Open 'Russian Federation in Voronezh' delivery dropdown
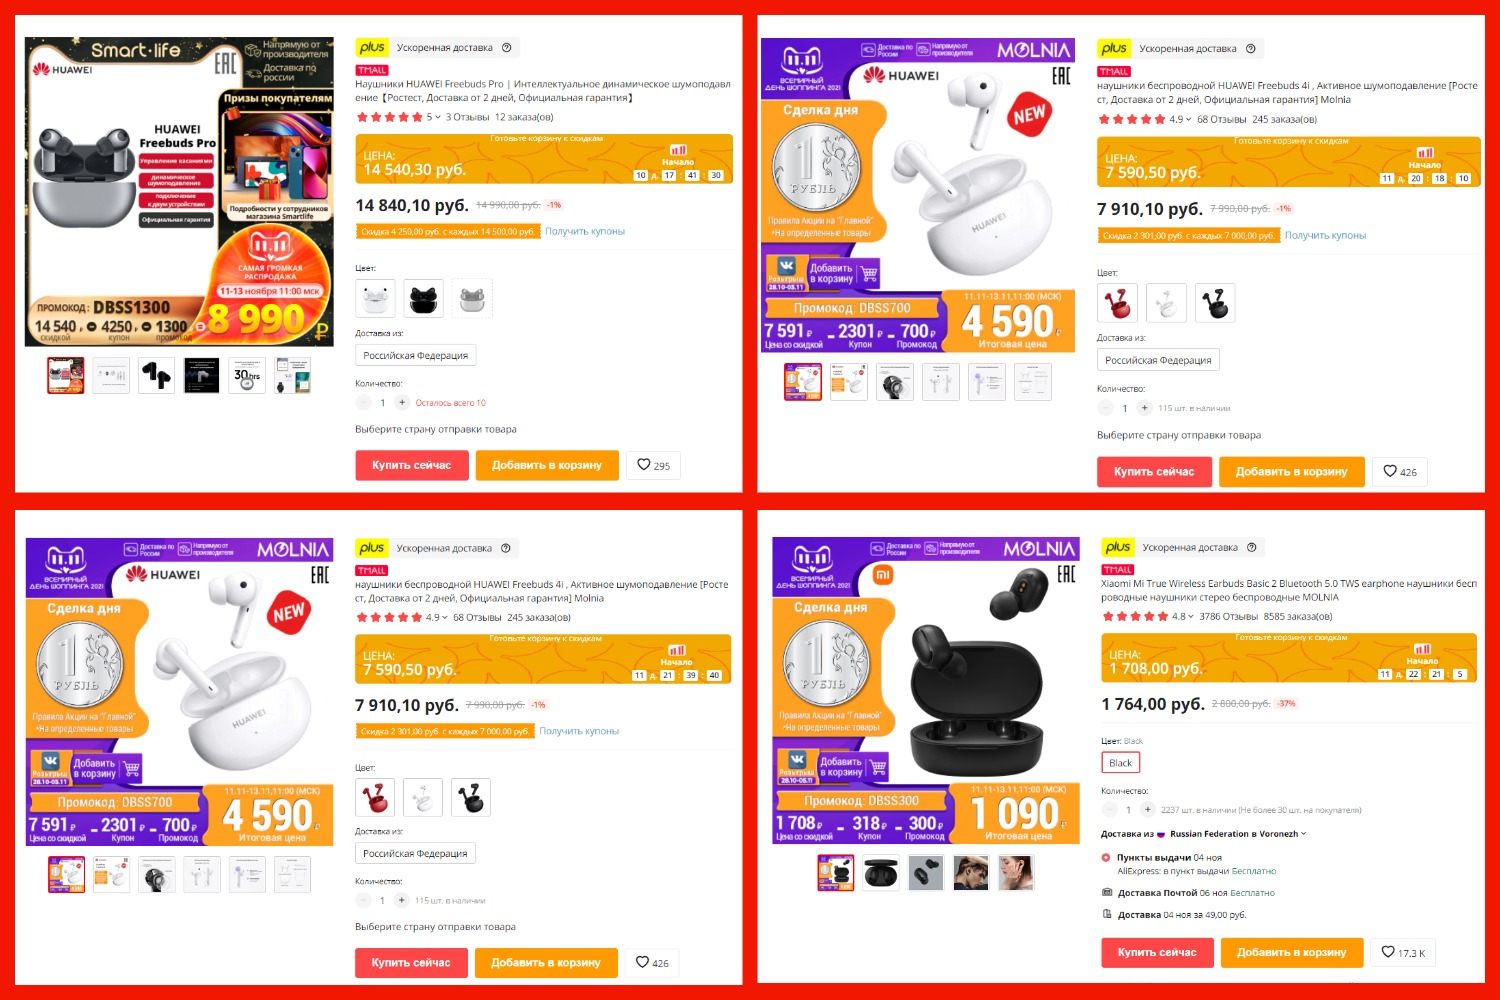The width and height of the screenshot is (1500, 1000). point(1238,834)
